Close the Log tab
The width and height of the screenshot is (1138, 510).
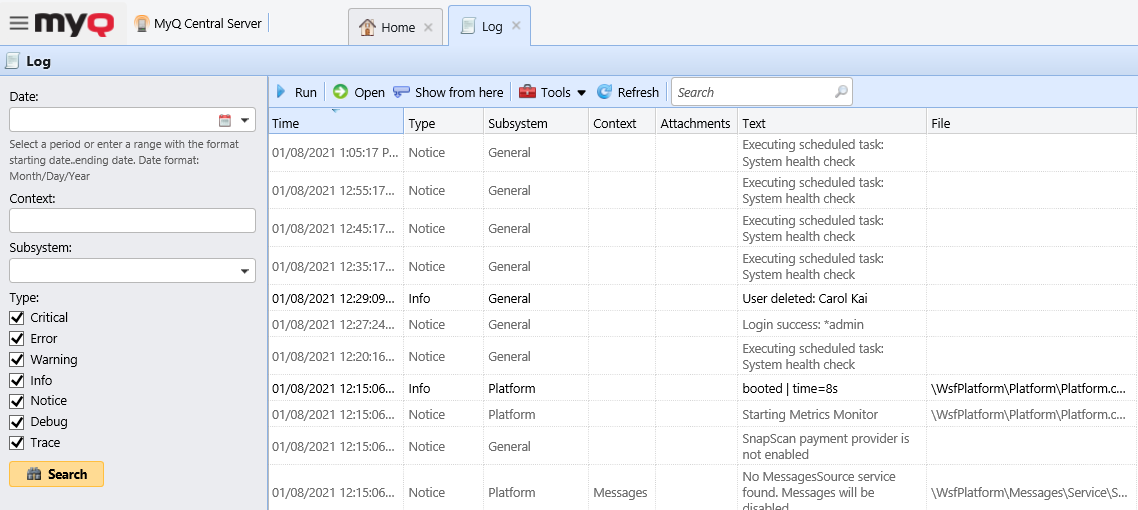coord(516,26)
